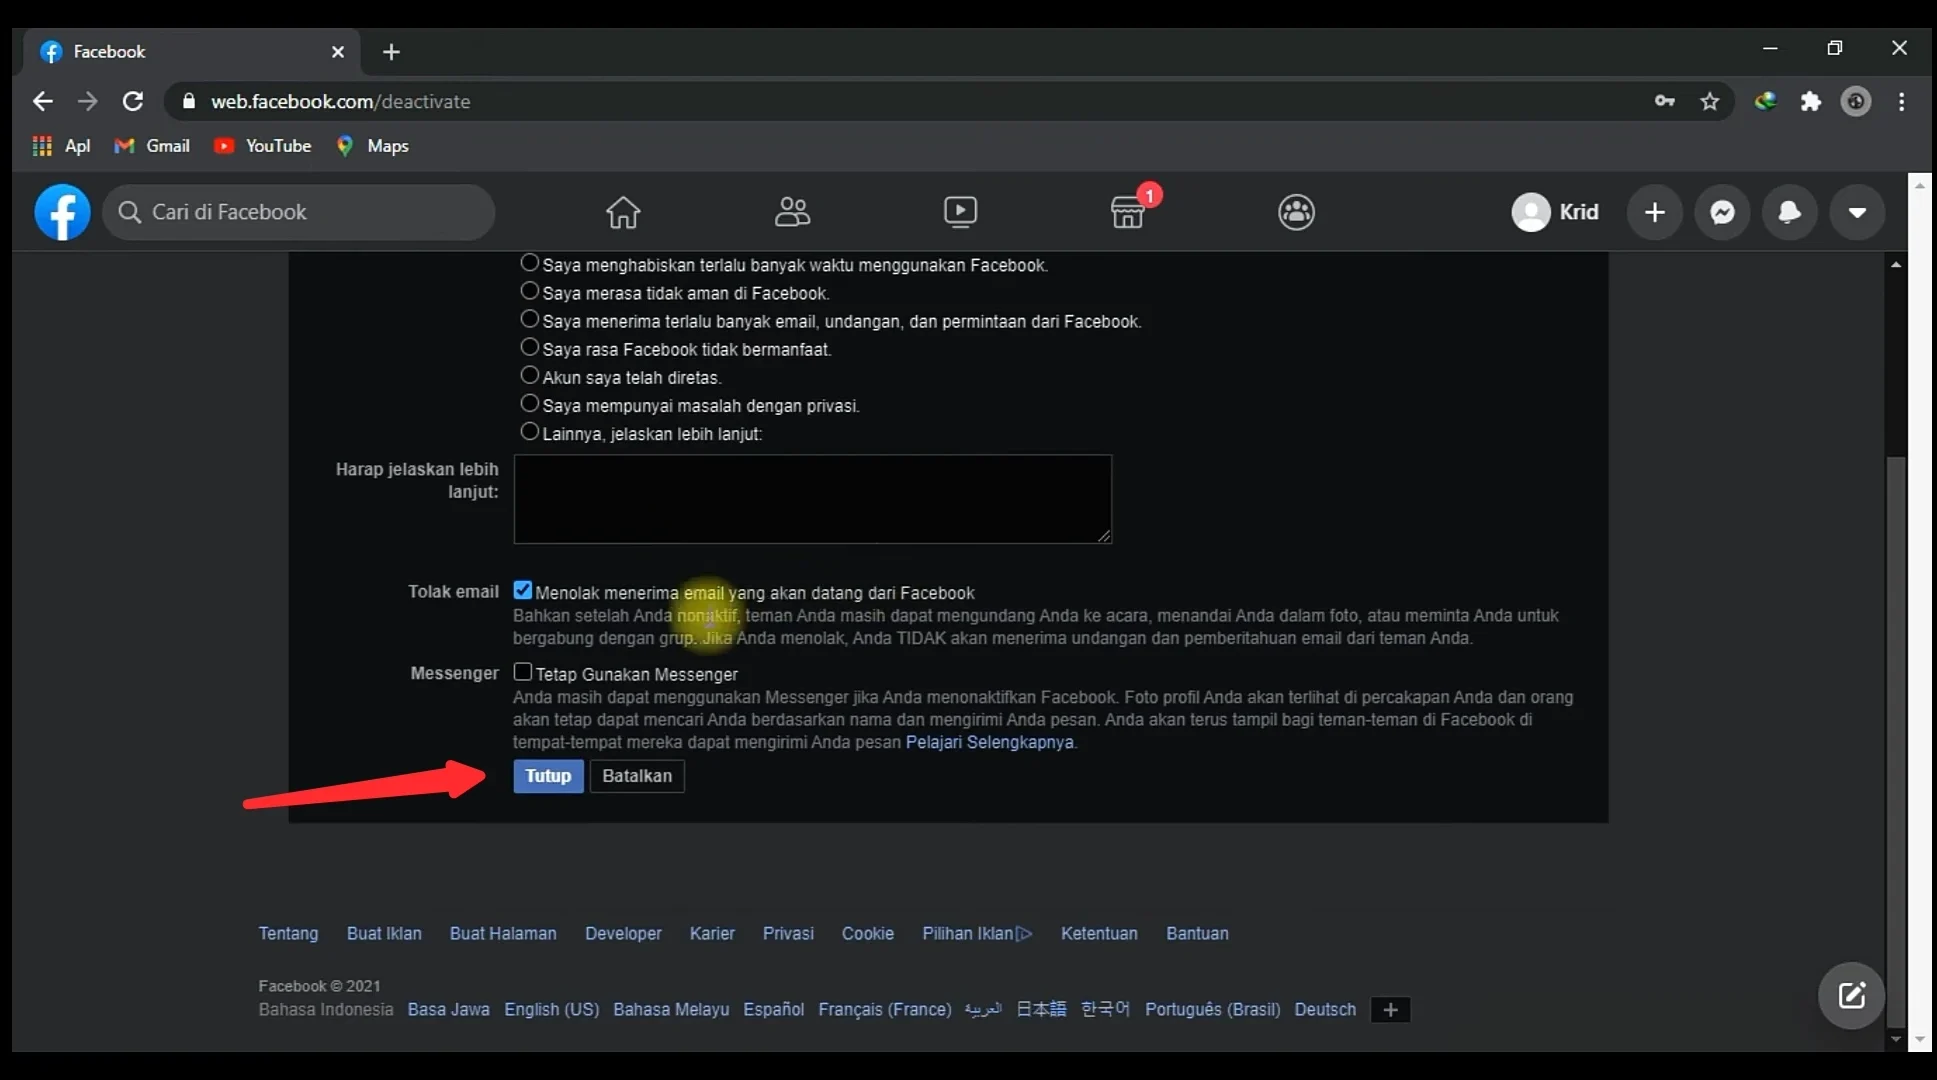The width and height of the screenshot is (1937, 1080).
Task: Open the Karier footer link
Action: (712, 933)
